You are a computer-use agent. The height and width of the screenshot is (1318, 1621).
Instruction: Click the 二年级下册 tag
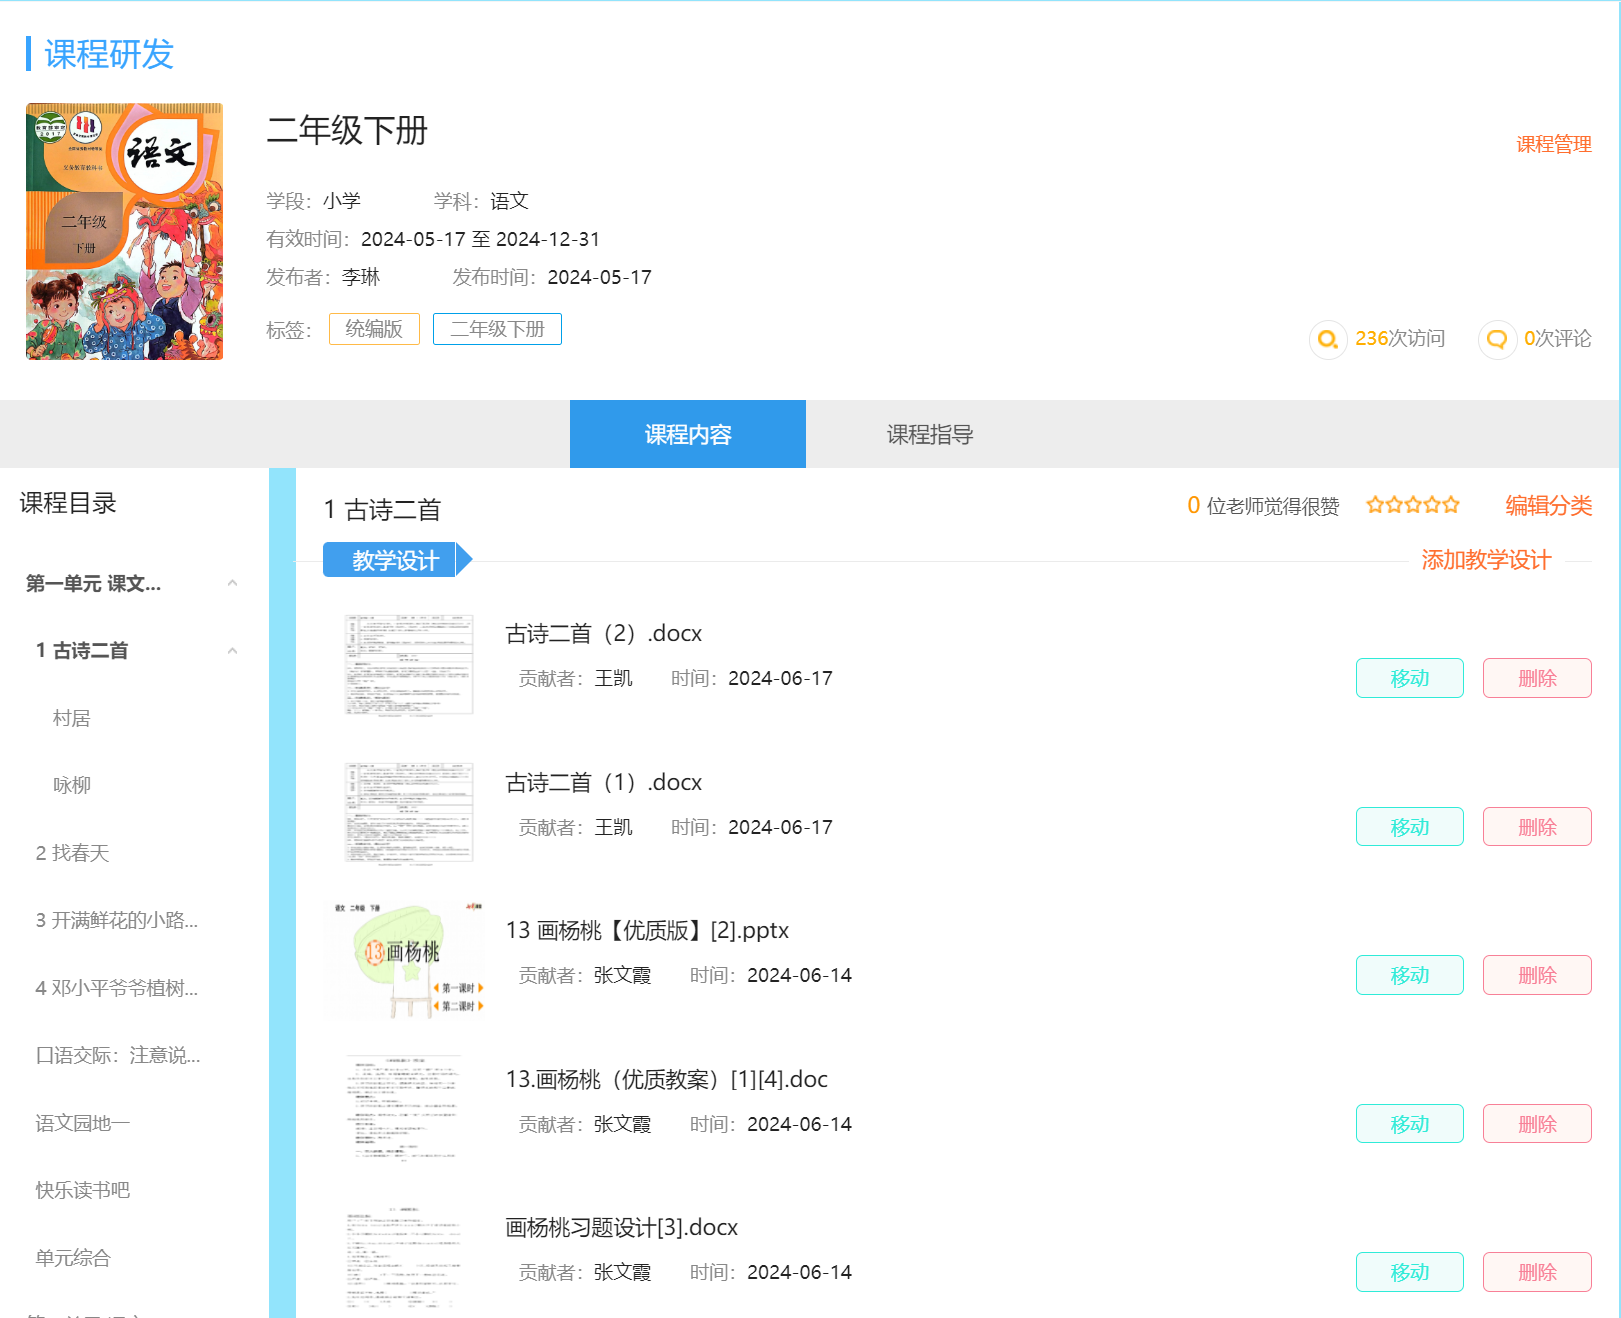497,329
